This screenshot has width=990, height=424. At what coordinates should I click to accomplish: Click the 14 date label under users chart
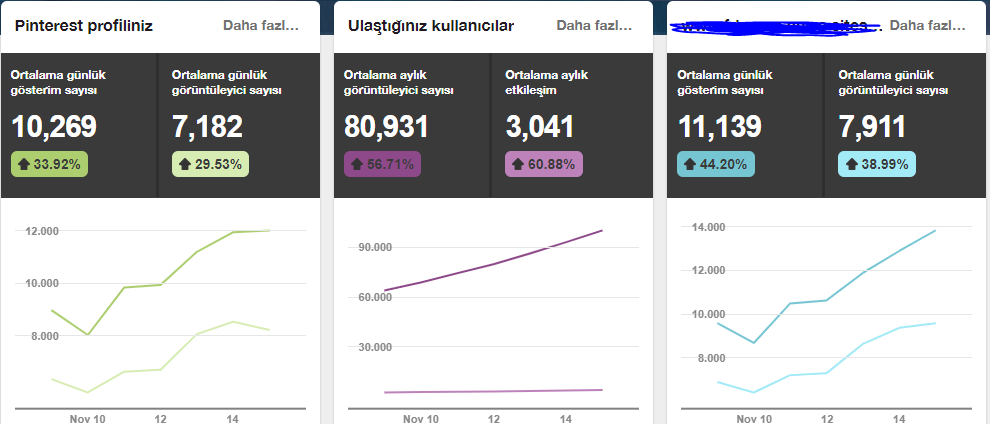pos(566,419)
